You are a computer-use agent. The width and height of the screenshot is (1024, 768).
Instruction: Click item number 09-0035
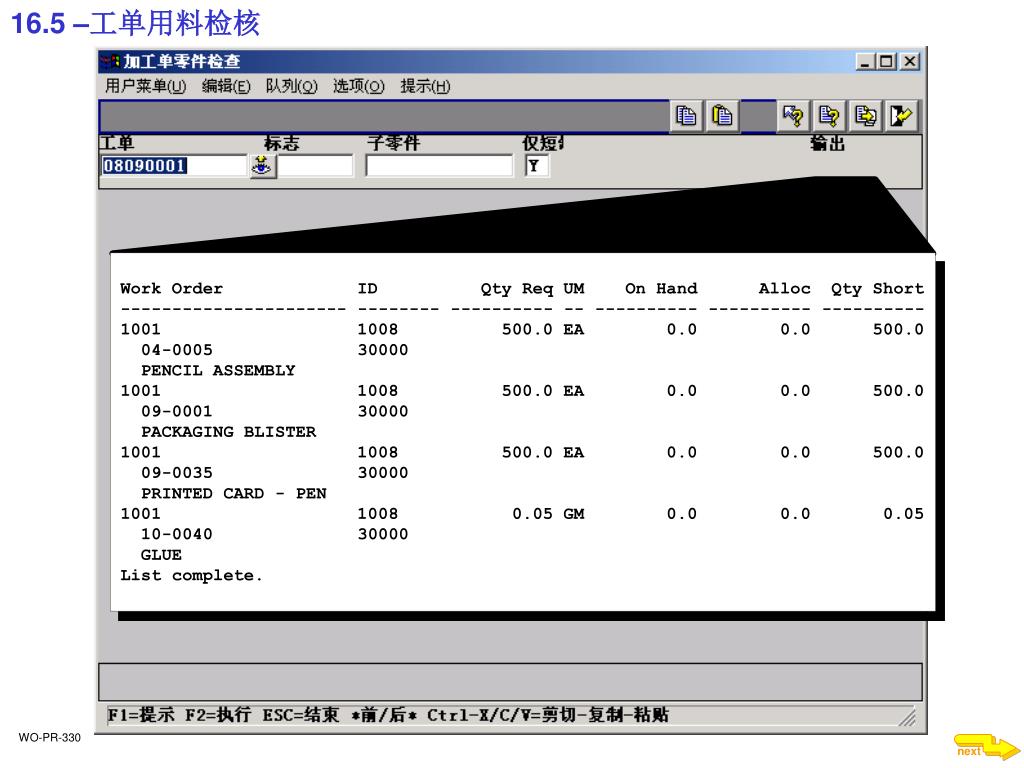(x=176, y=473)
